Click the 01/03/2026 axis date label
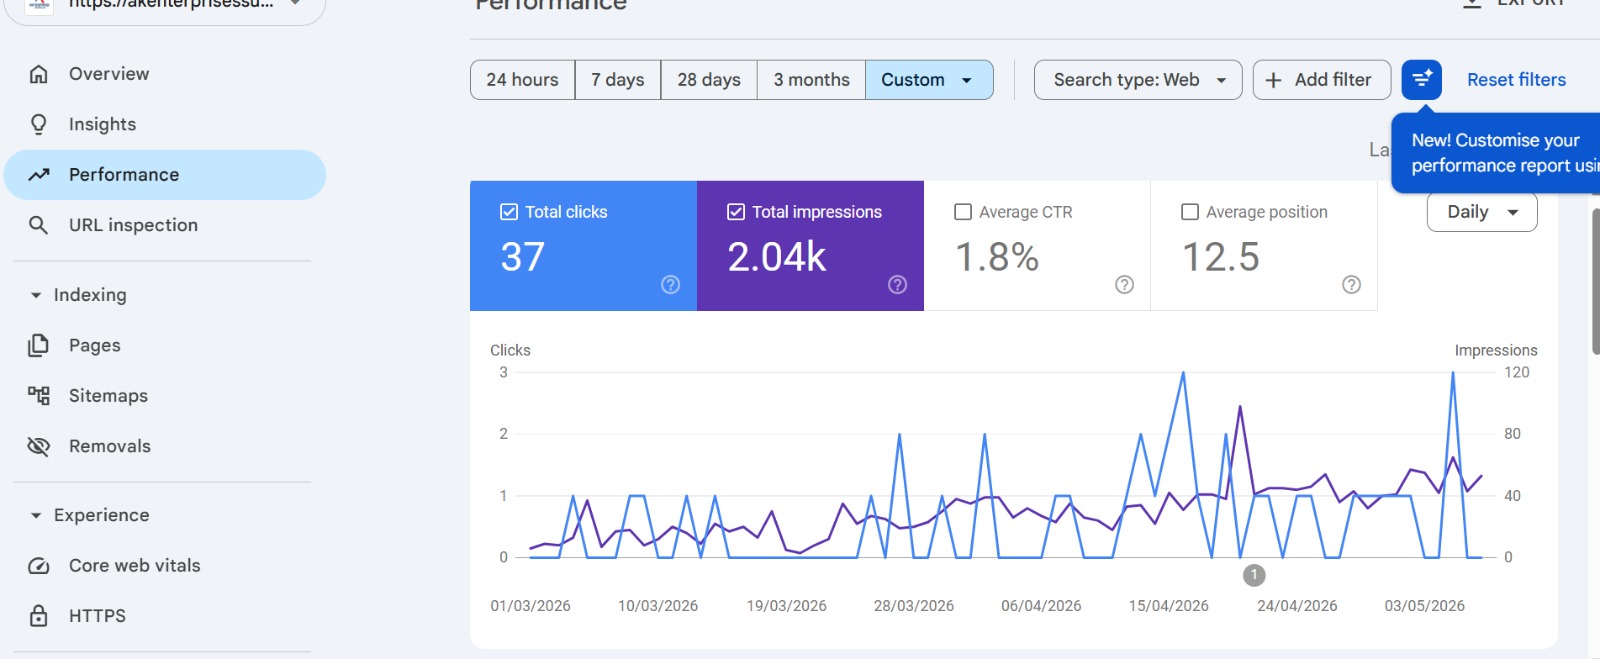This screenshot has width=1600, height=659. pyautogui.click(x=530, y=606)
